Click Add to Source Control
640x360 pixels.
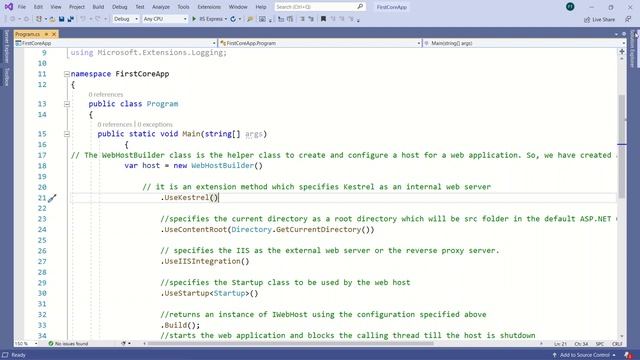(x=584, y=355)
